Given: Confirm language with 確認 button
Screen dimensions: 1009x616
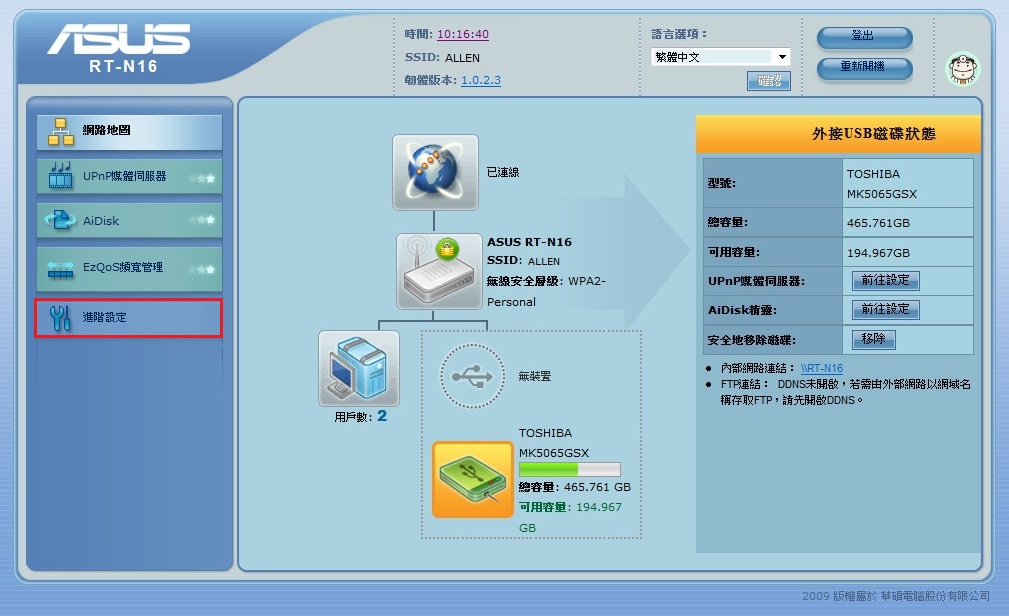Looking at the screenshot, I should (768, 81).
